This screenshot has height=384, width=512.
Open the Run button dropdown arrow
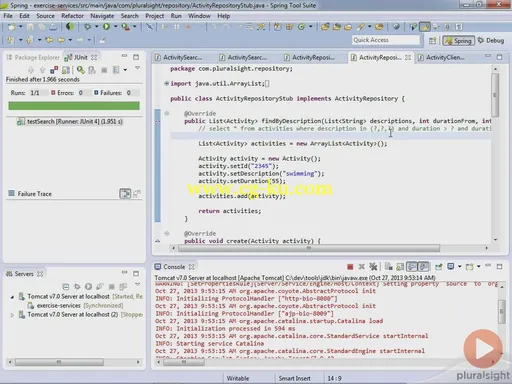coord(115,27)
